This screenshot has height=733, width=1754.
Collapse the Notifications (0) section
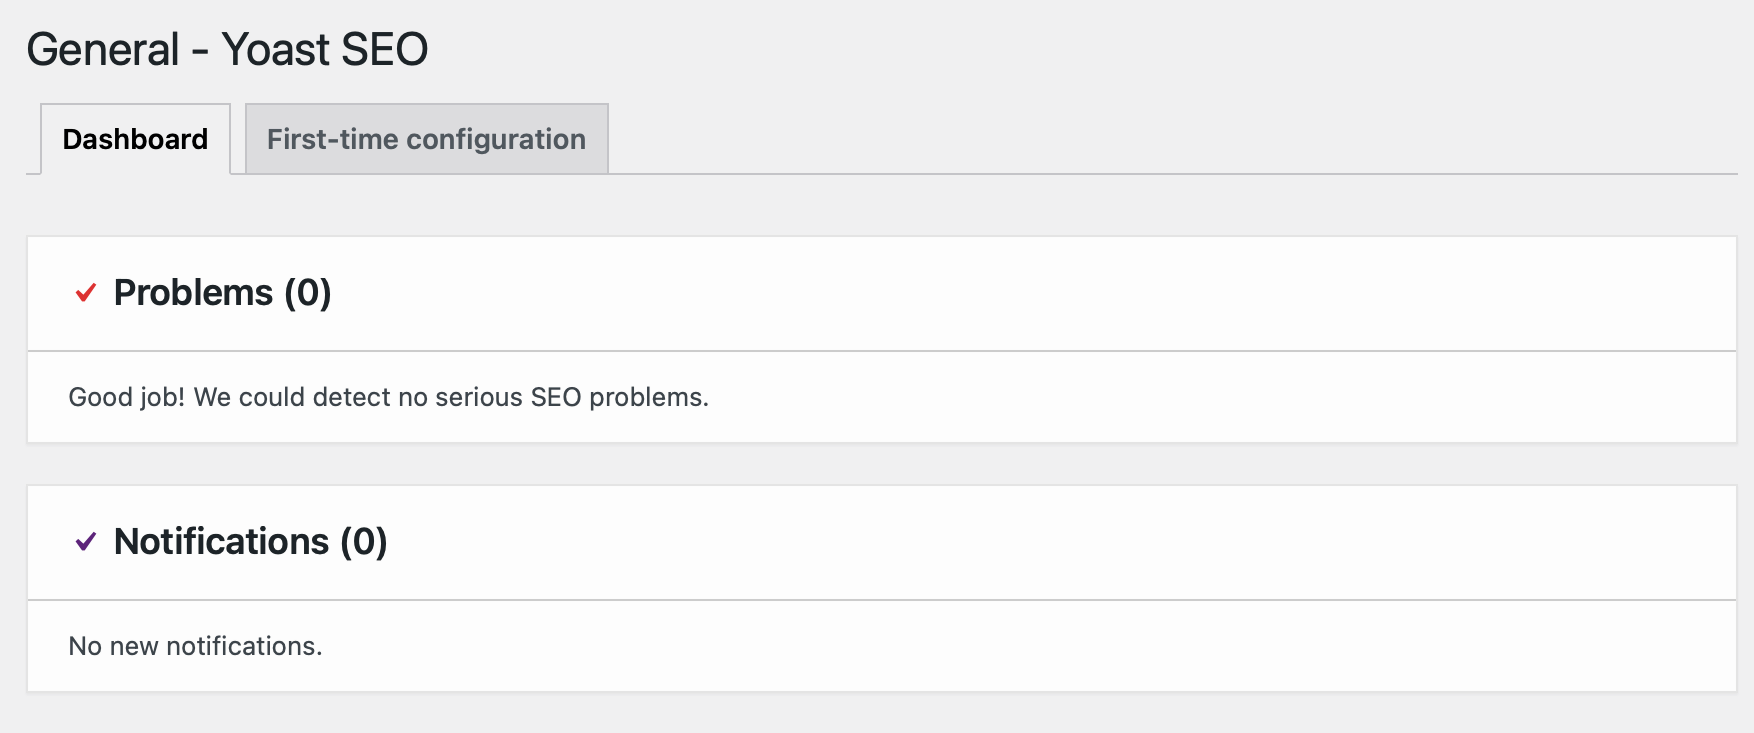250,542
